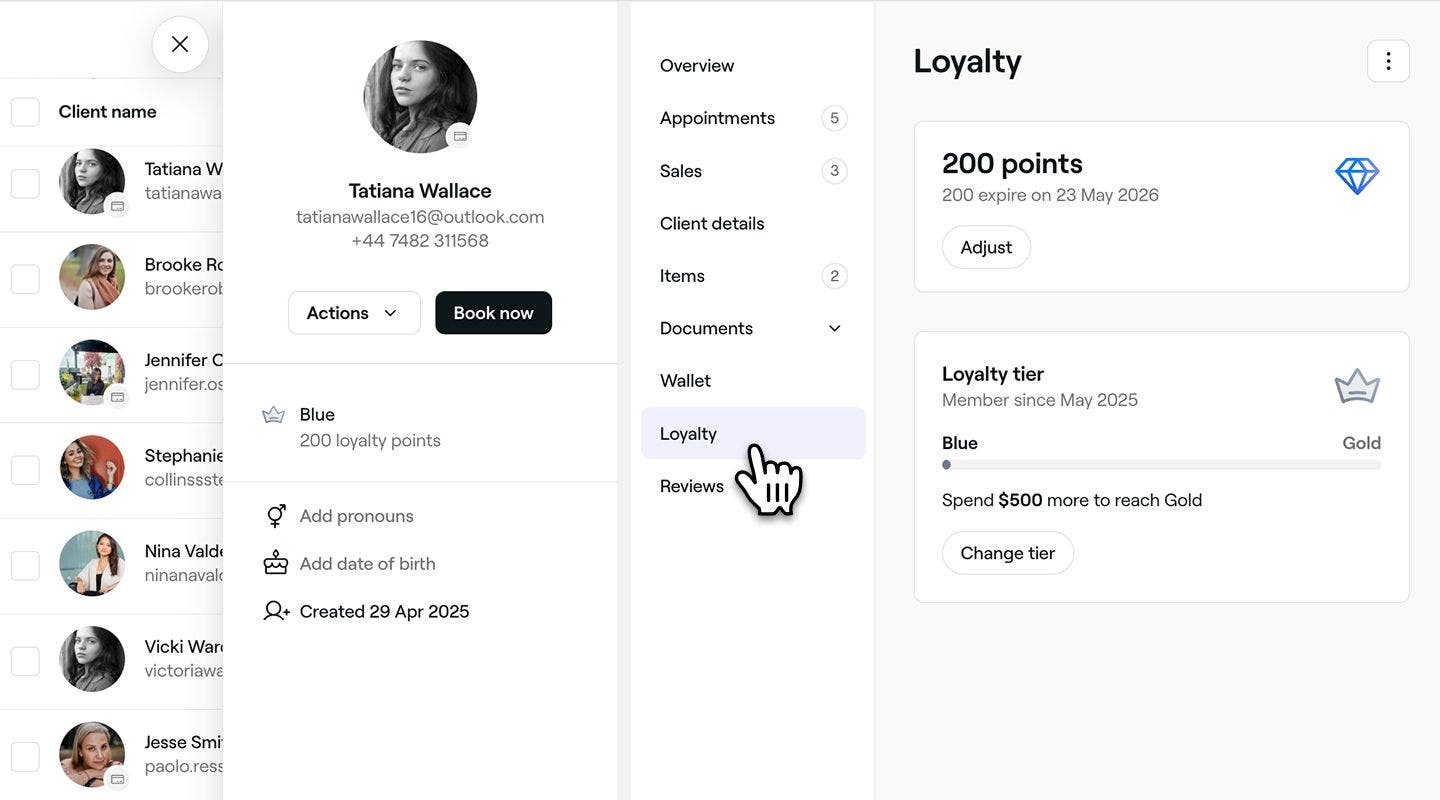The width and height of the screenshot is (1440, 800).
Task: Expand the Documents section chevron
Action: [x=835, y=328]
